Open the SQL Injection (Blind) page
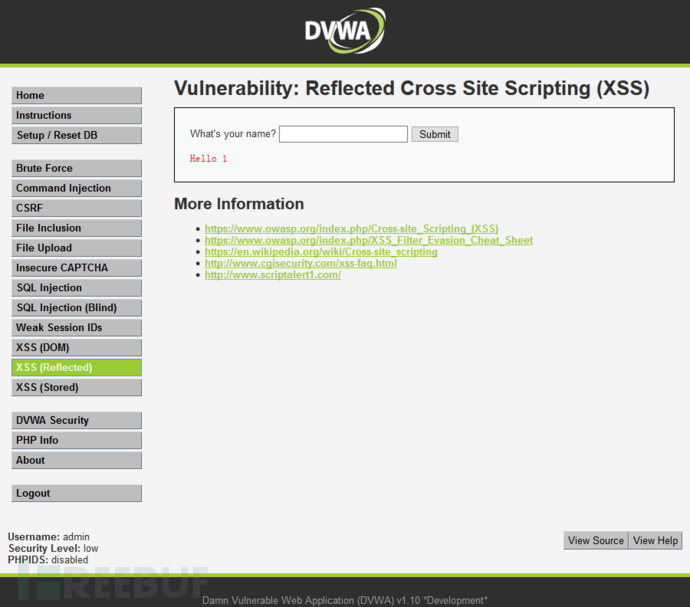This screenshot has height=607, width=690. pyautogui.click(x=77, y=308)
